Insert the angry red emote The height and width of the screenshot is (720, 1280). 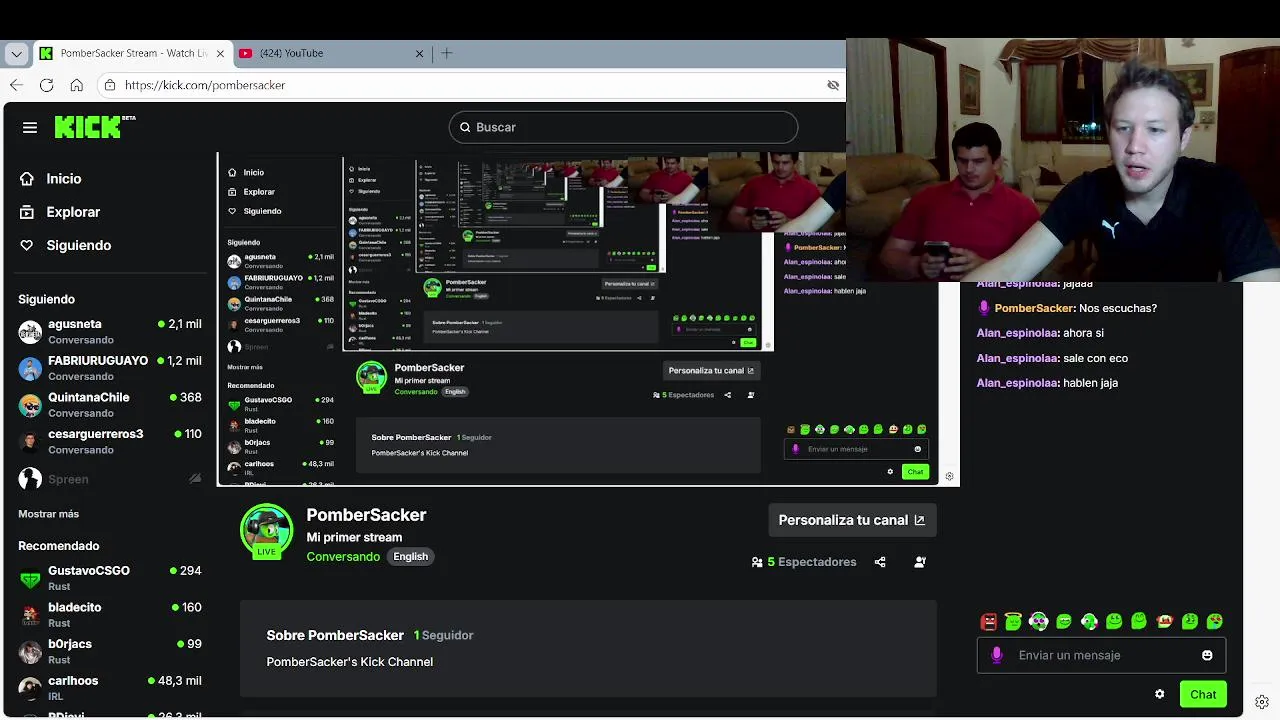989,621
